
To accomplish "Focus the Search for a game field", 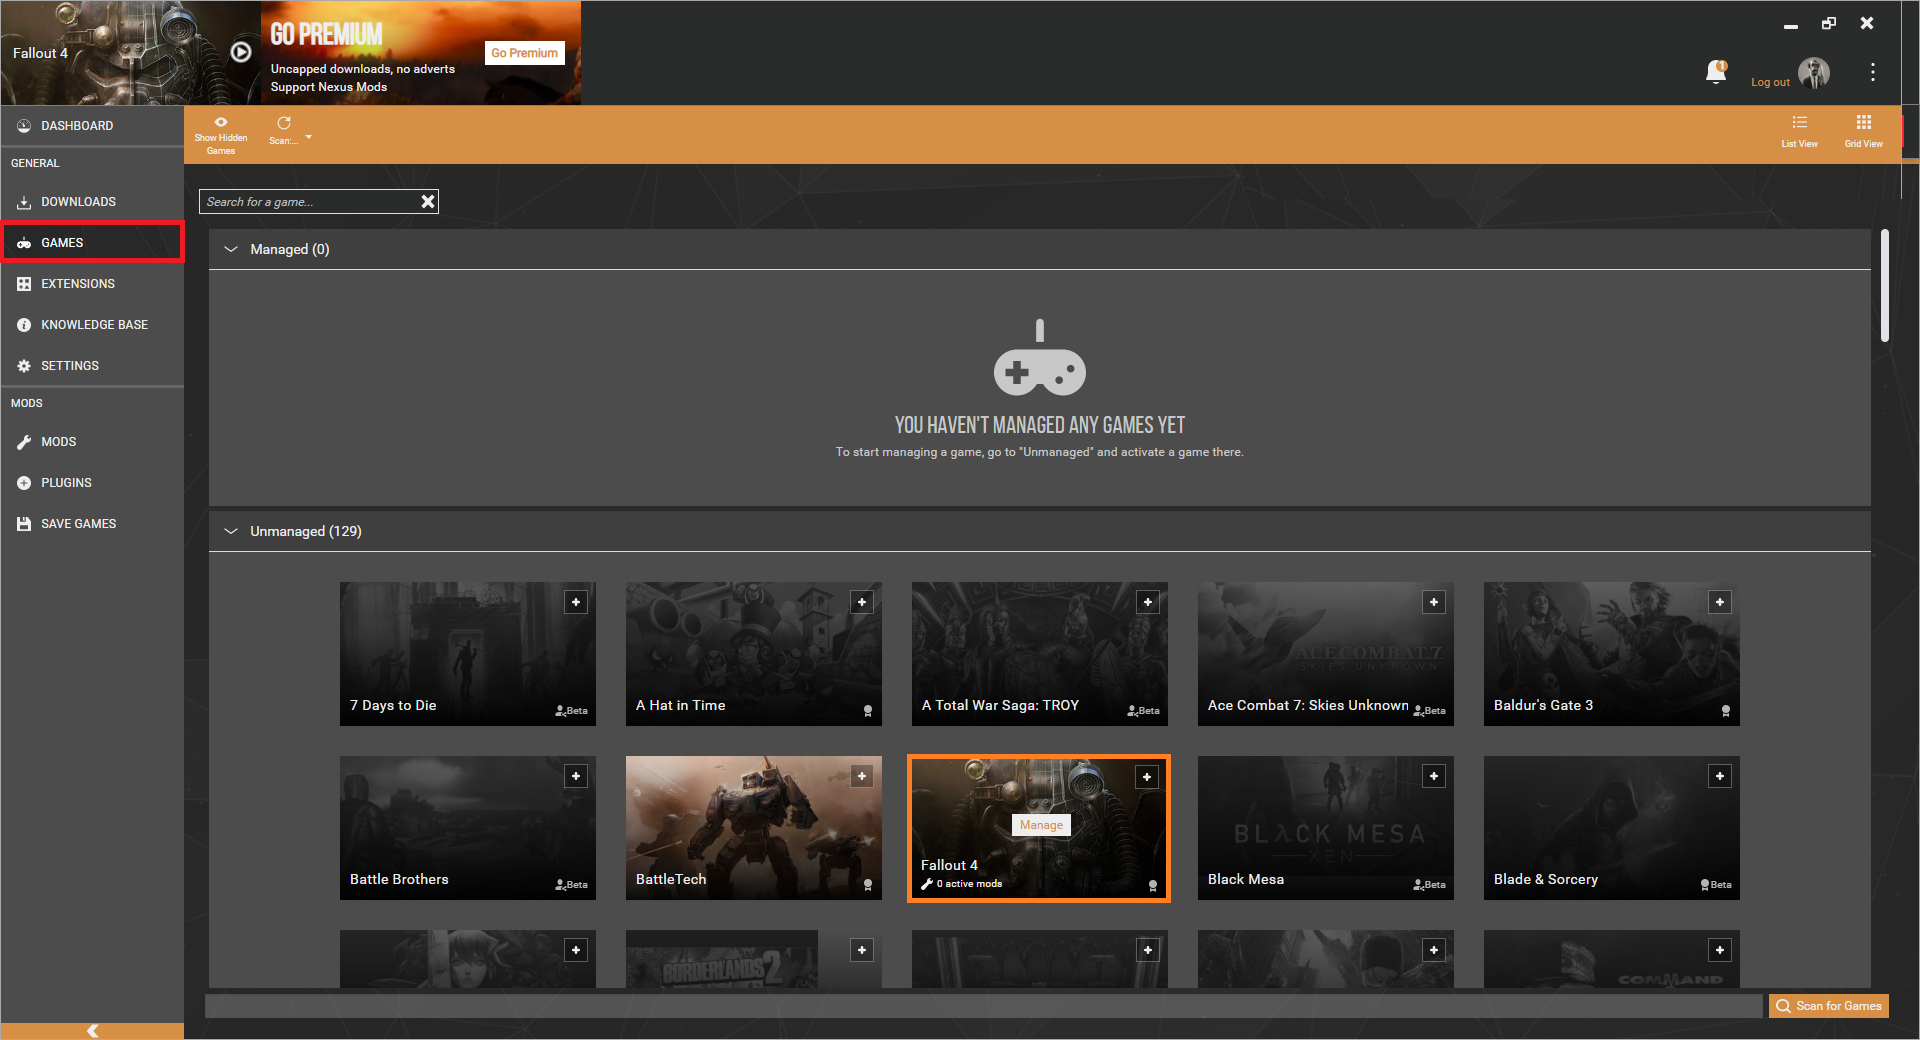I will (309, 202).
